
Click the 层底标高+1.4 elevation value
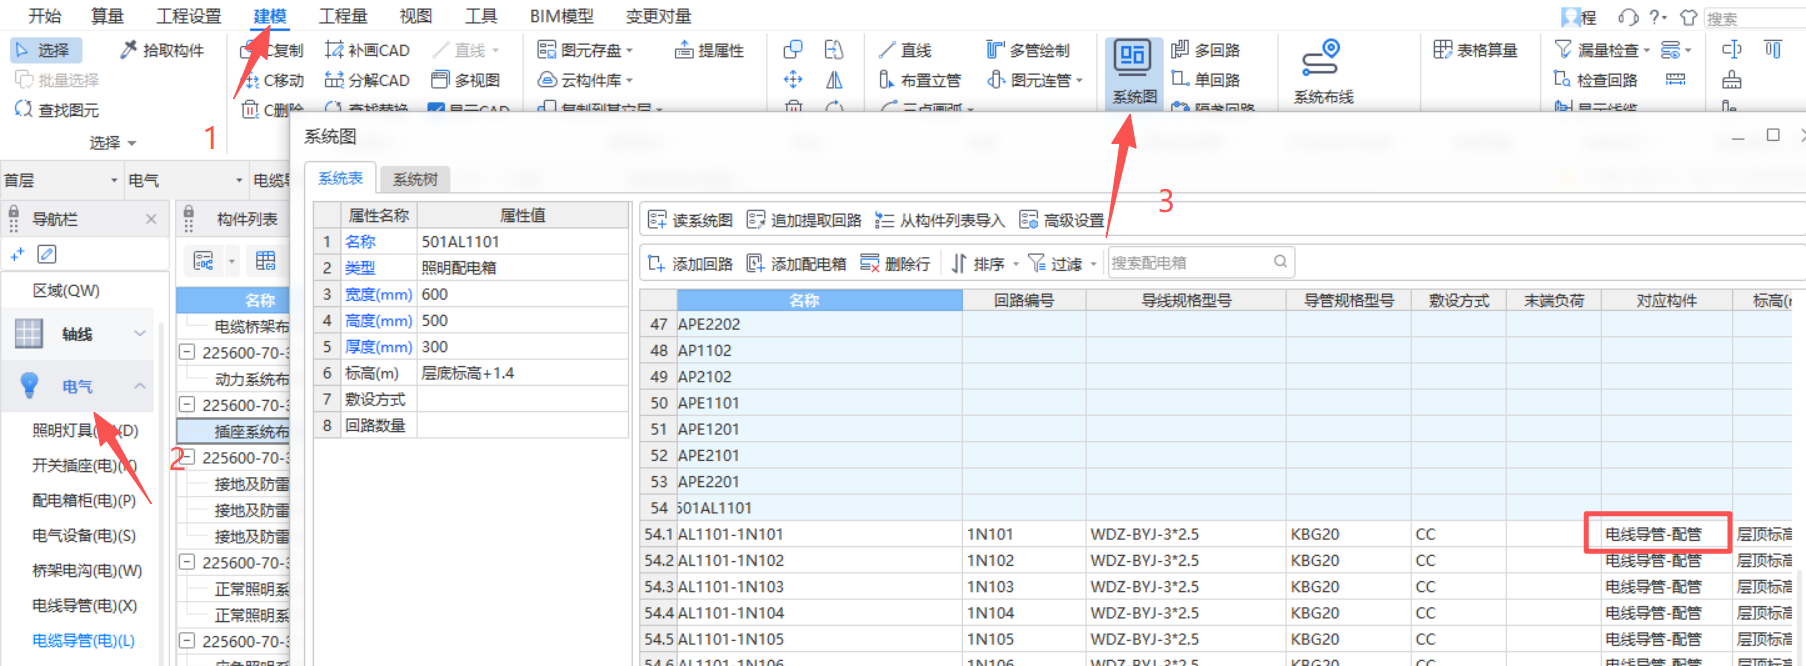click(x=523, y=373)
